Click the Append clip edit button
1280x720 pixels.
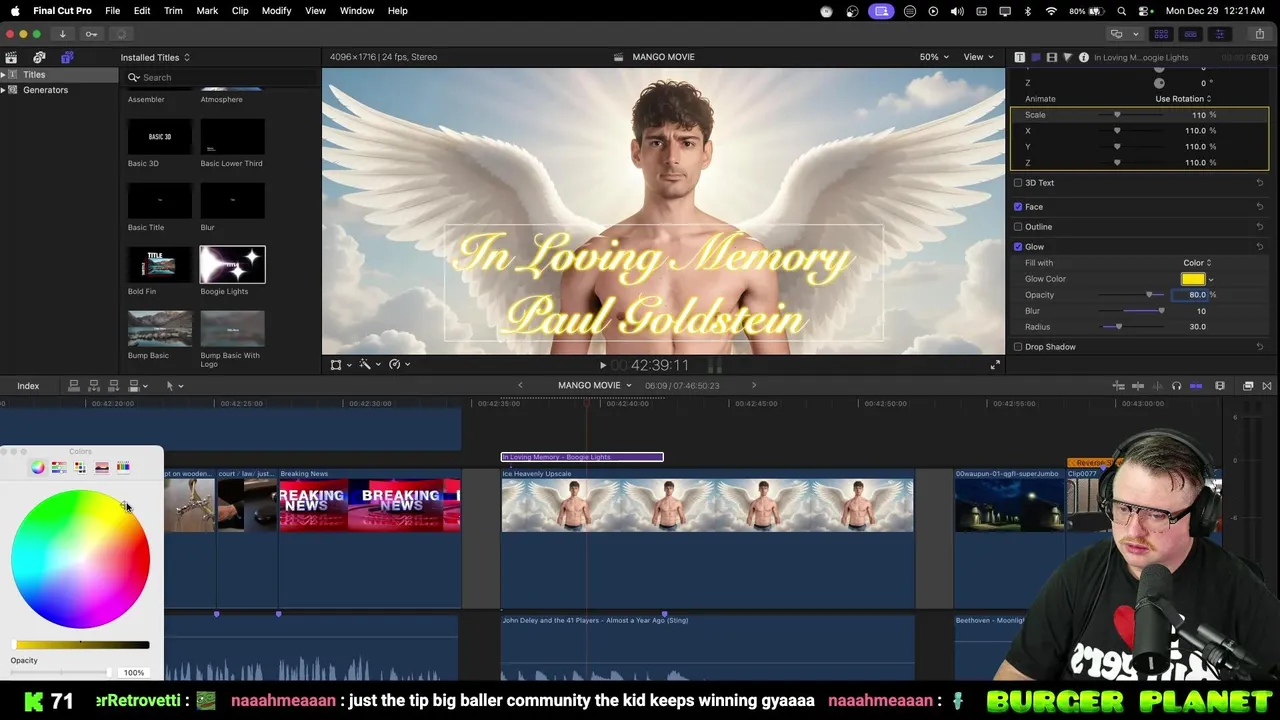click(113, 385)
